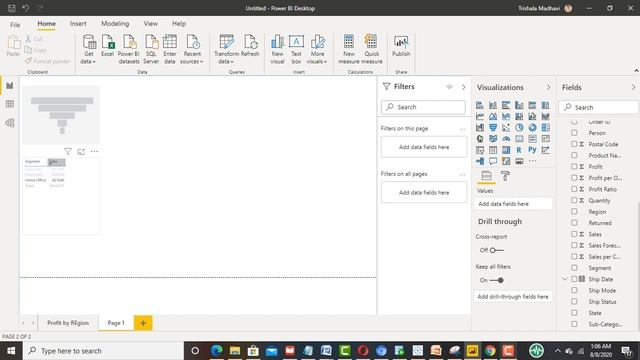Open the Transform data dropdown
Viewport: 640px width, 360px height.
226,49
